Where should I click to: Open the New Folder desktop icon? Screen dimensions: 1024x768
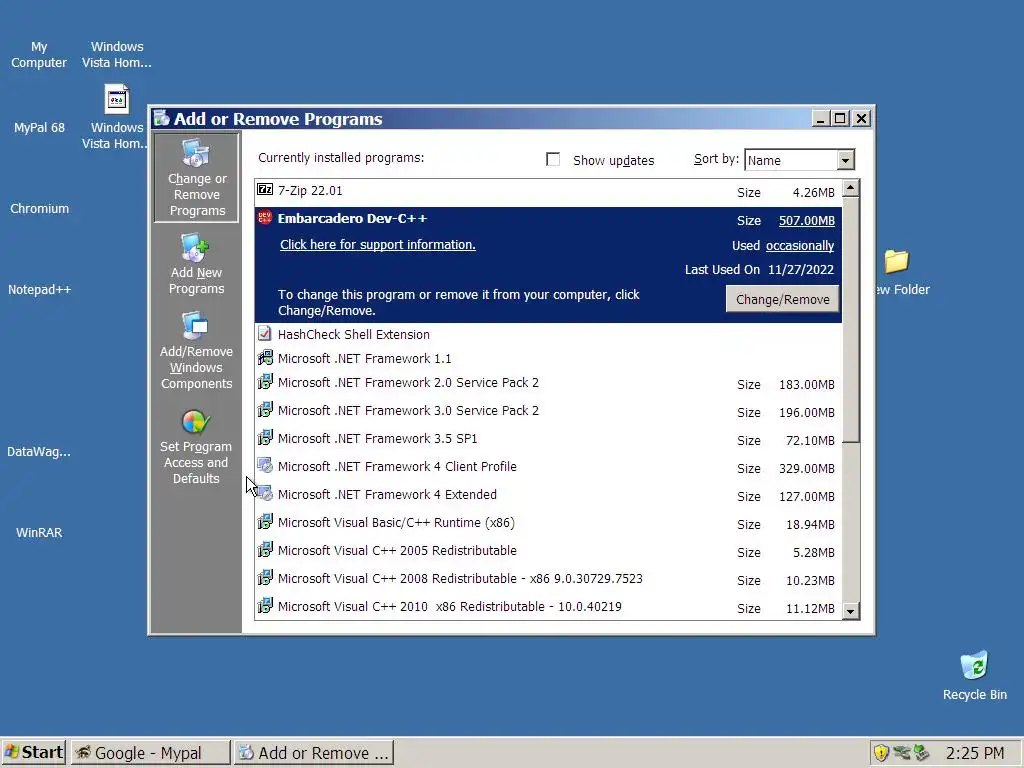896,261
